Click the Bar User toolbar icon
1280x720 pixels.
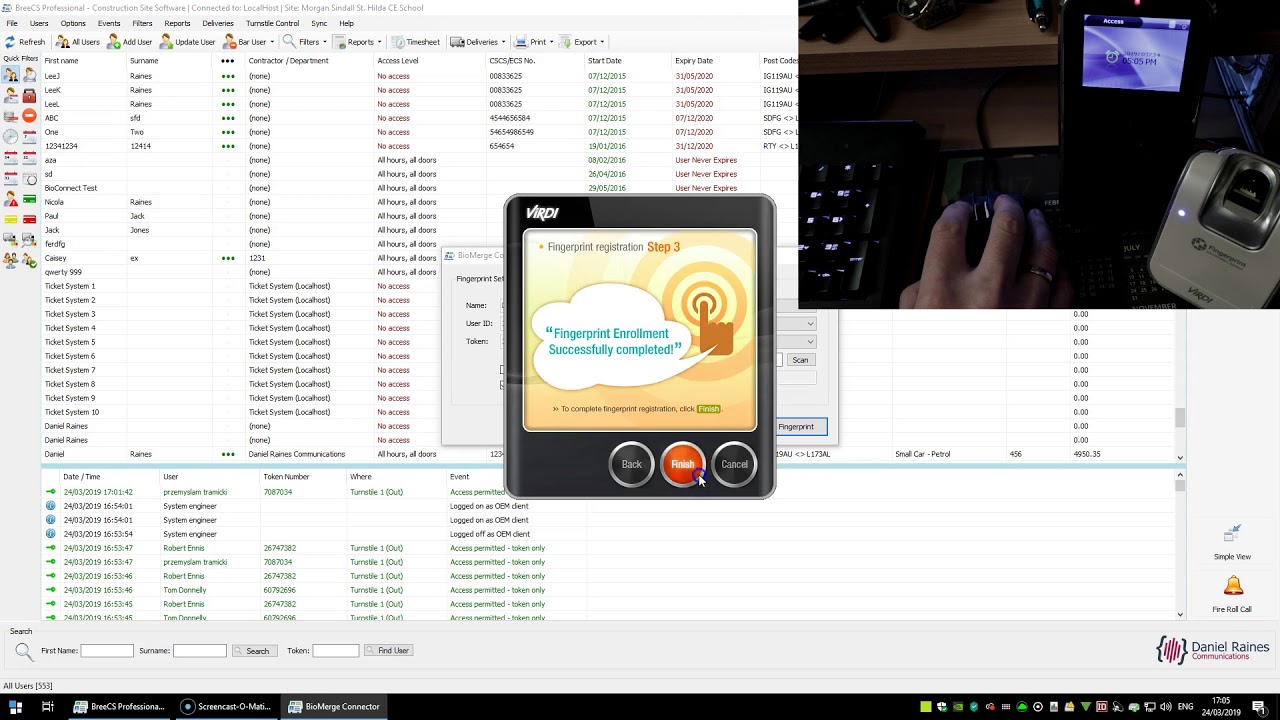pos(229,42)
